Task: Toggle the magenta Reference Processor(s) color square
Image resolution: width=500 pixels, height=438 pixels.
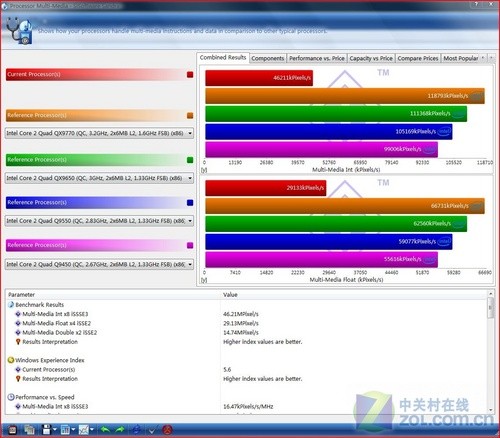Action: [x=190, y=246]
